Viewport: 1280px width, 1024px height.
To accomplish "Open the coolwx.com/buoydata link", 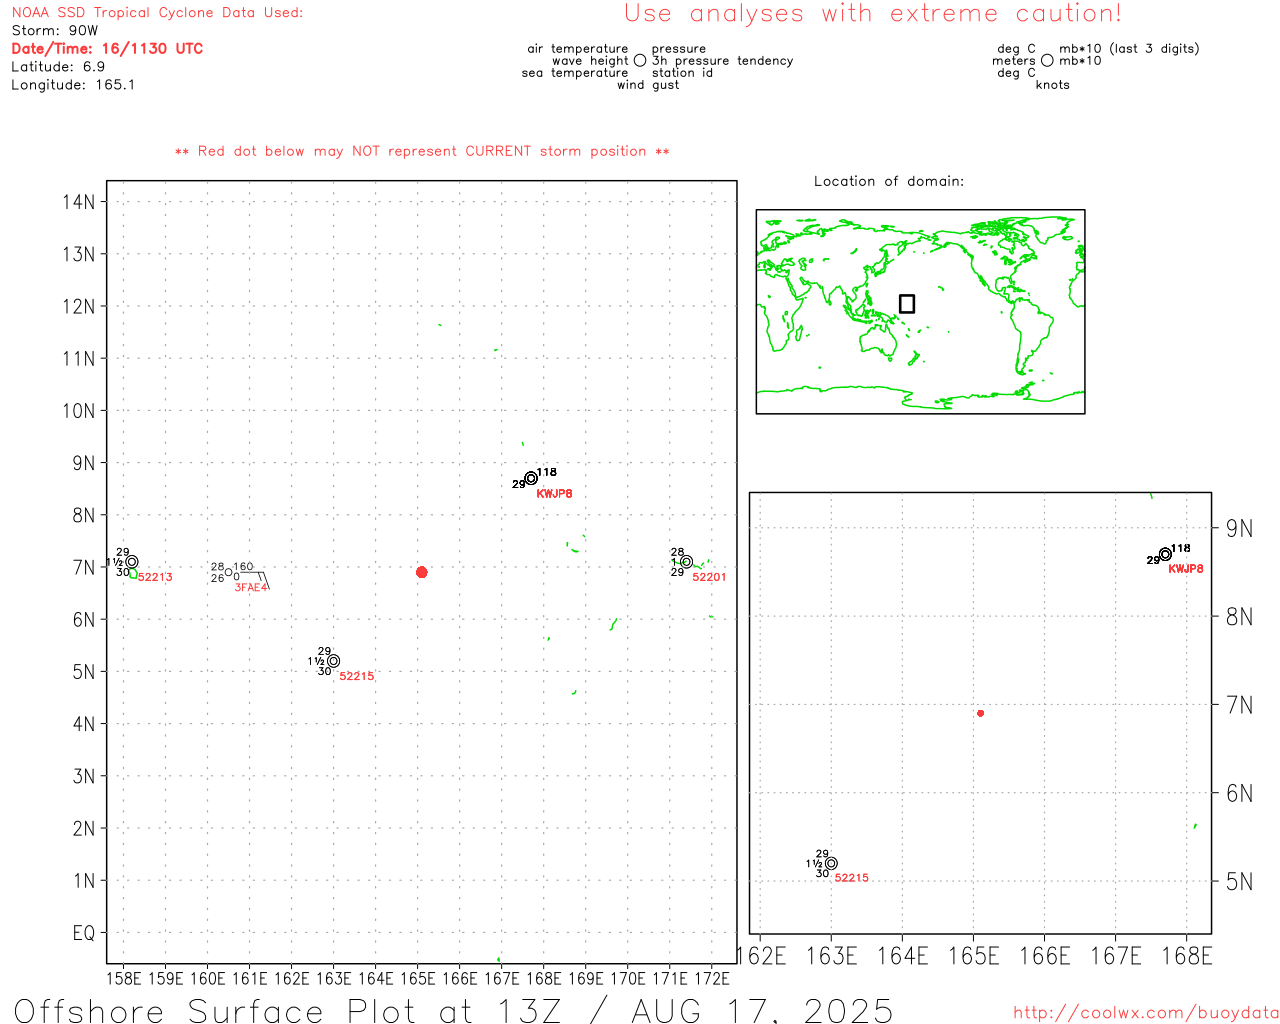I will click(1146, 1013).
